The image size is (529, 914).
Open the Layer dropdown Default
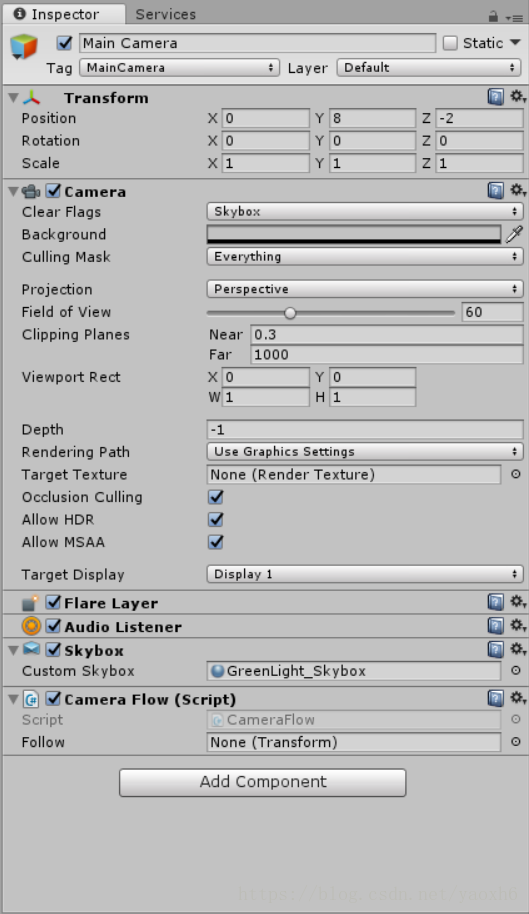[429, 68]
